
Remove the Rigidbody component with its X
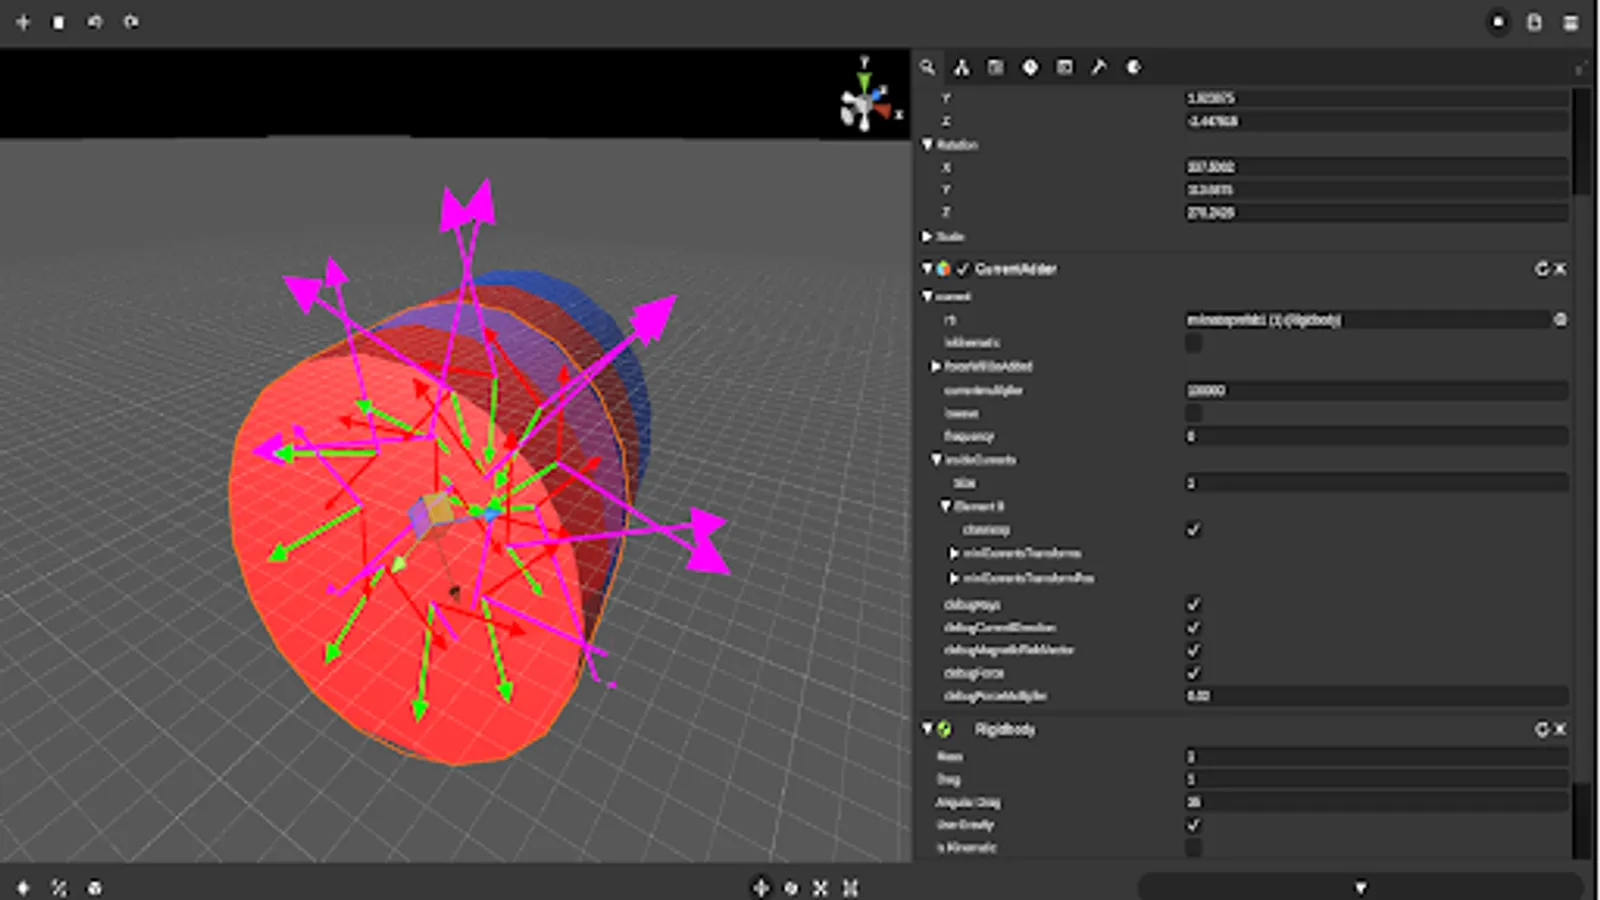(1559, 729)
